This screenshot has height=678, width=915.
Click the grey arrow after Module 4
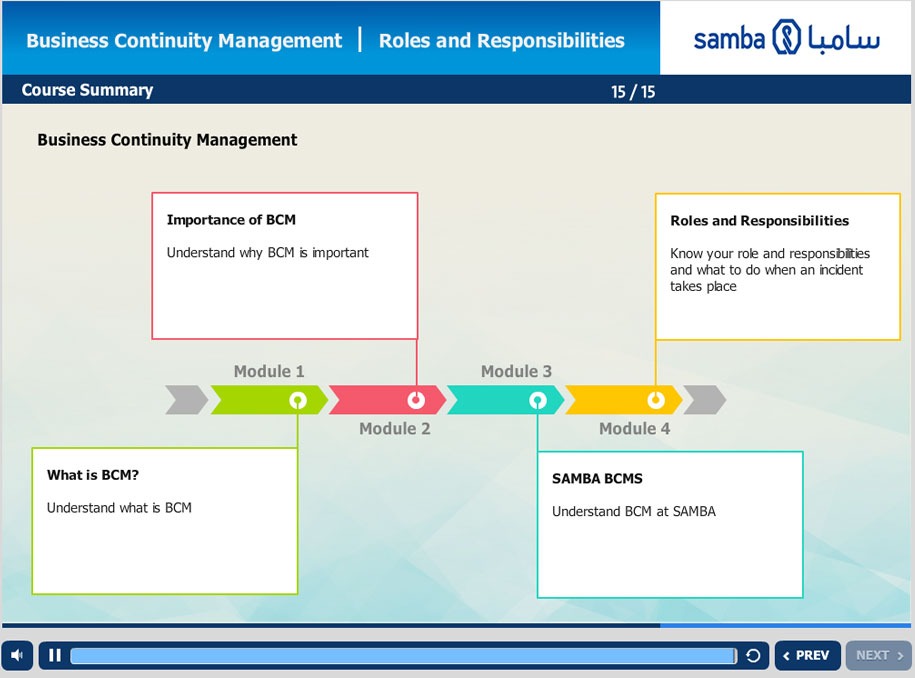click(705, 400)
